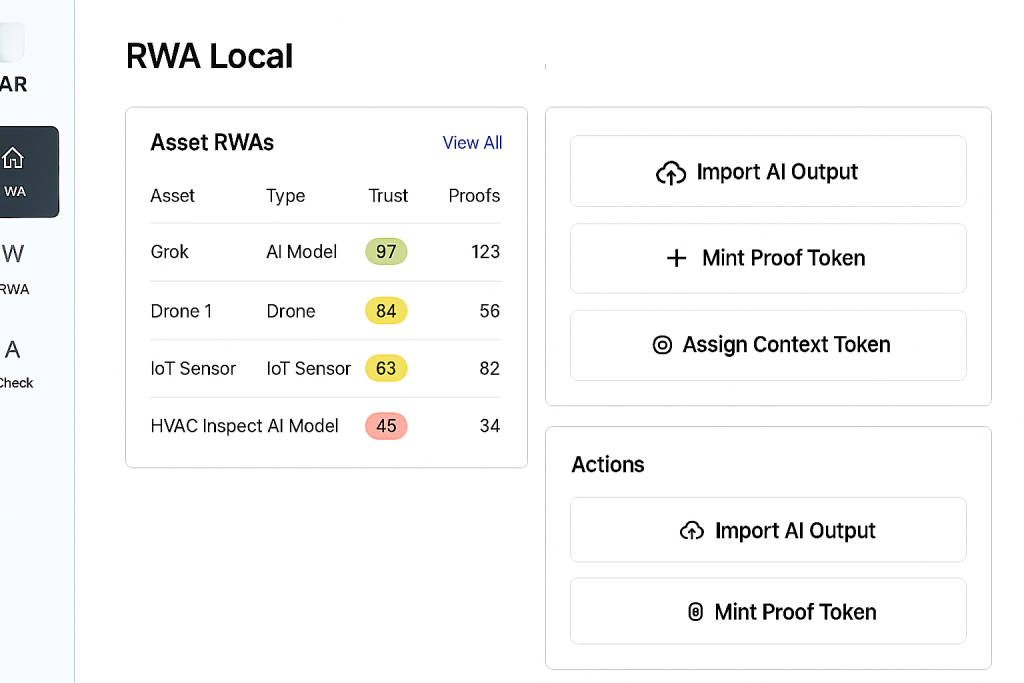
Task: Sort by the Proofs column header
Action: coord(474,196)
